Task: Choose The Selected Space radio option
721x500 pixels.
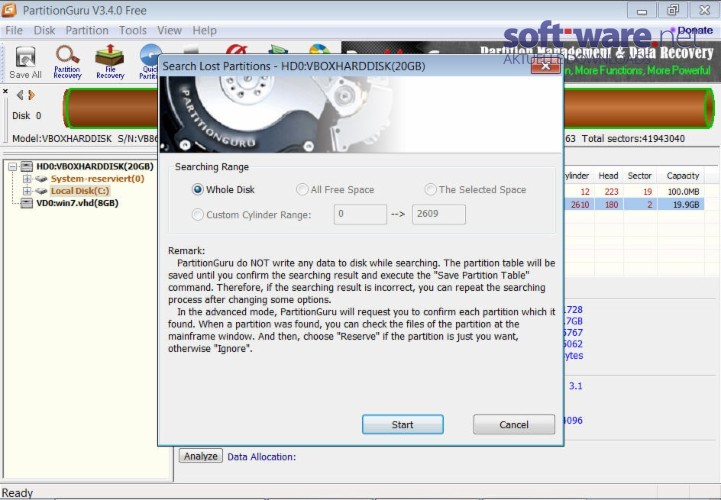Action: (430, 190)
